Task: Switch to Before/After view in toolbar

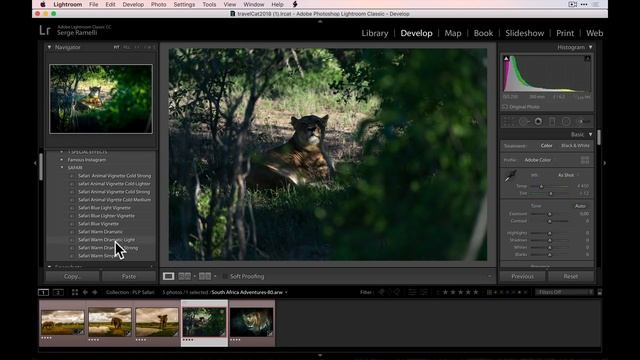Action: (205, 276)
